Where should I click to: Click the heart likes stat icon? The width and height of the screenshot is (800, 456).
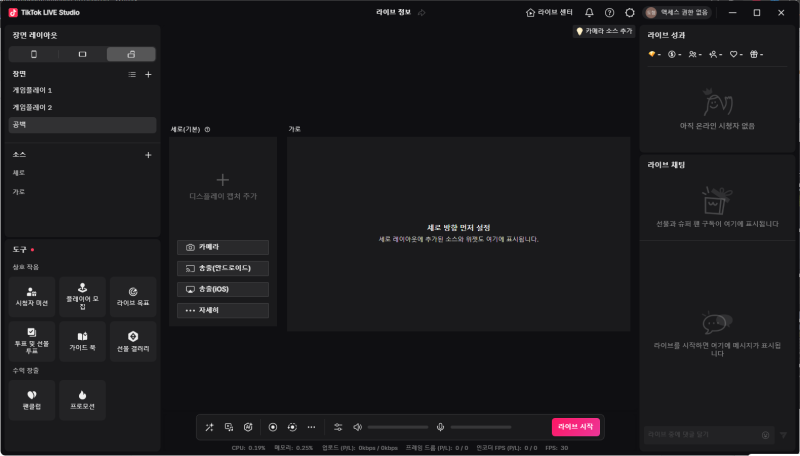click(733, 54)
